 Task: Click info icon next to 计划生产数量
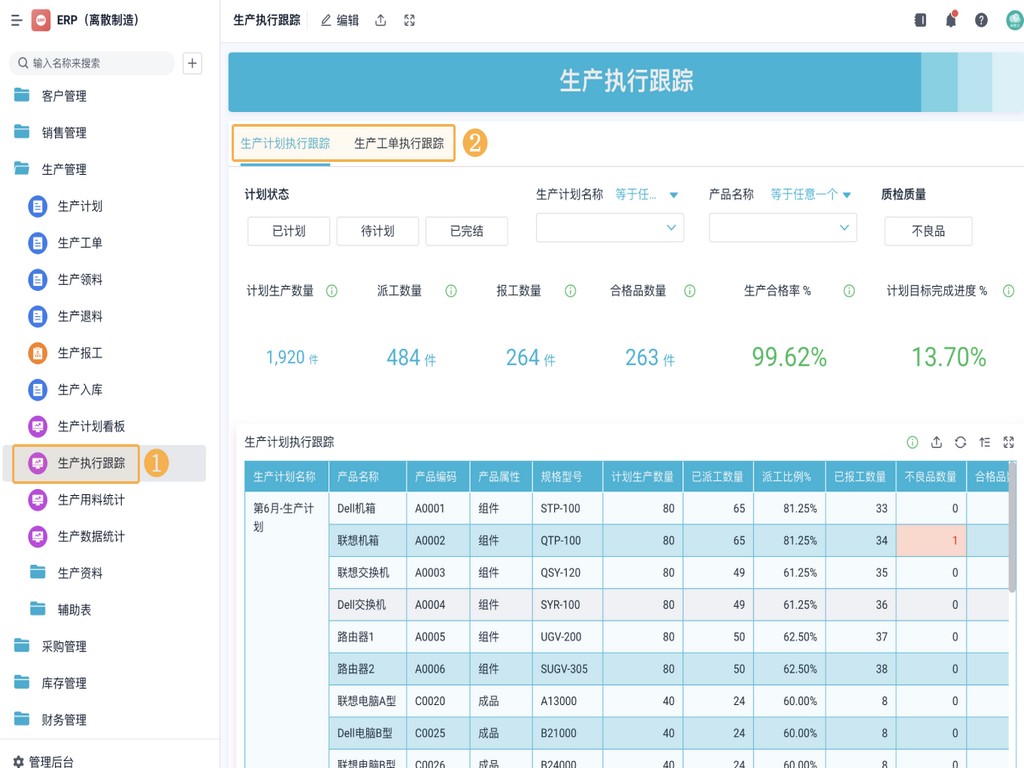click(x=332, y=291)
